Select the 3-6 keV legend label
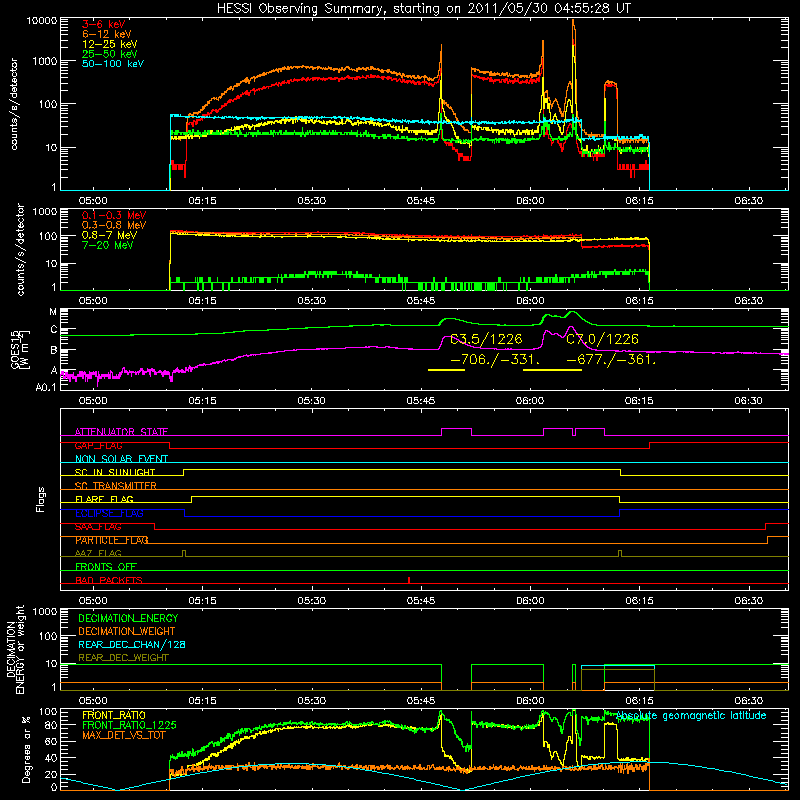The image size is (800, 800). (x=103, y=24)
